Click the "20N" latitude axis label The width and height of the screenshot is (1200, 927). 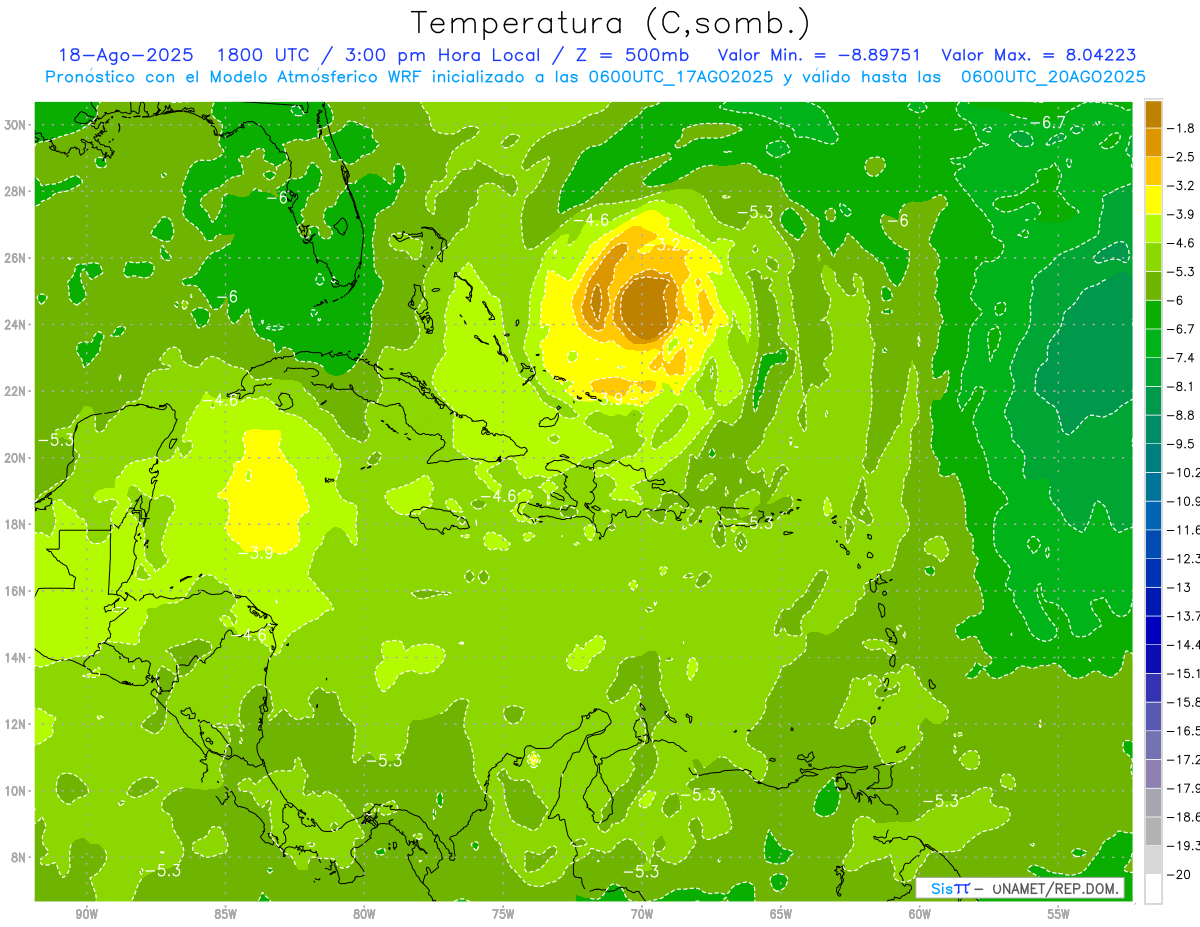tap(15, 458)
